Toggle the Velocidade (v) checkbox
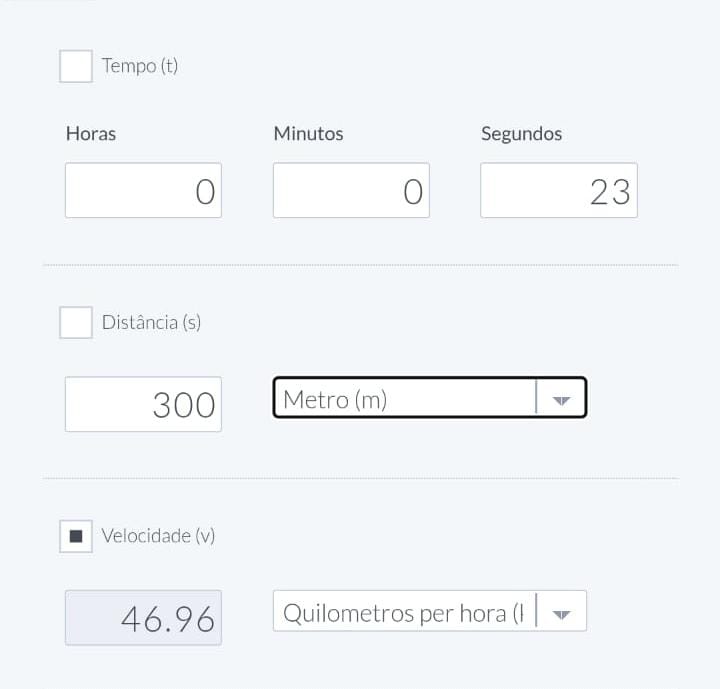 [x=76, y=536]
